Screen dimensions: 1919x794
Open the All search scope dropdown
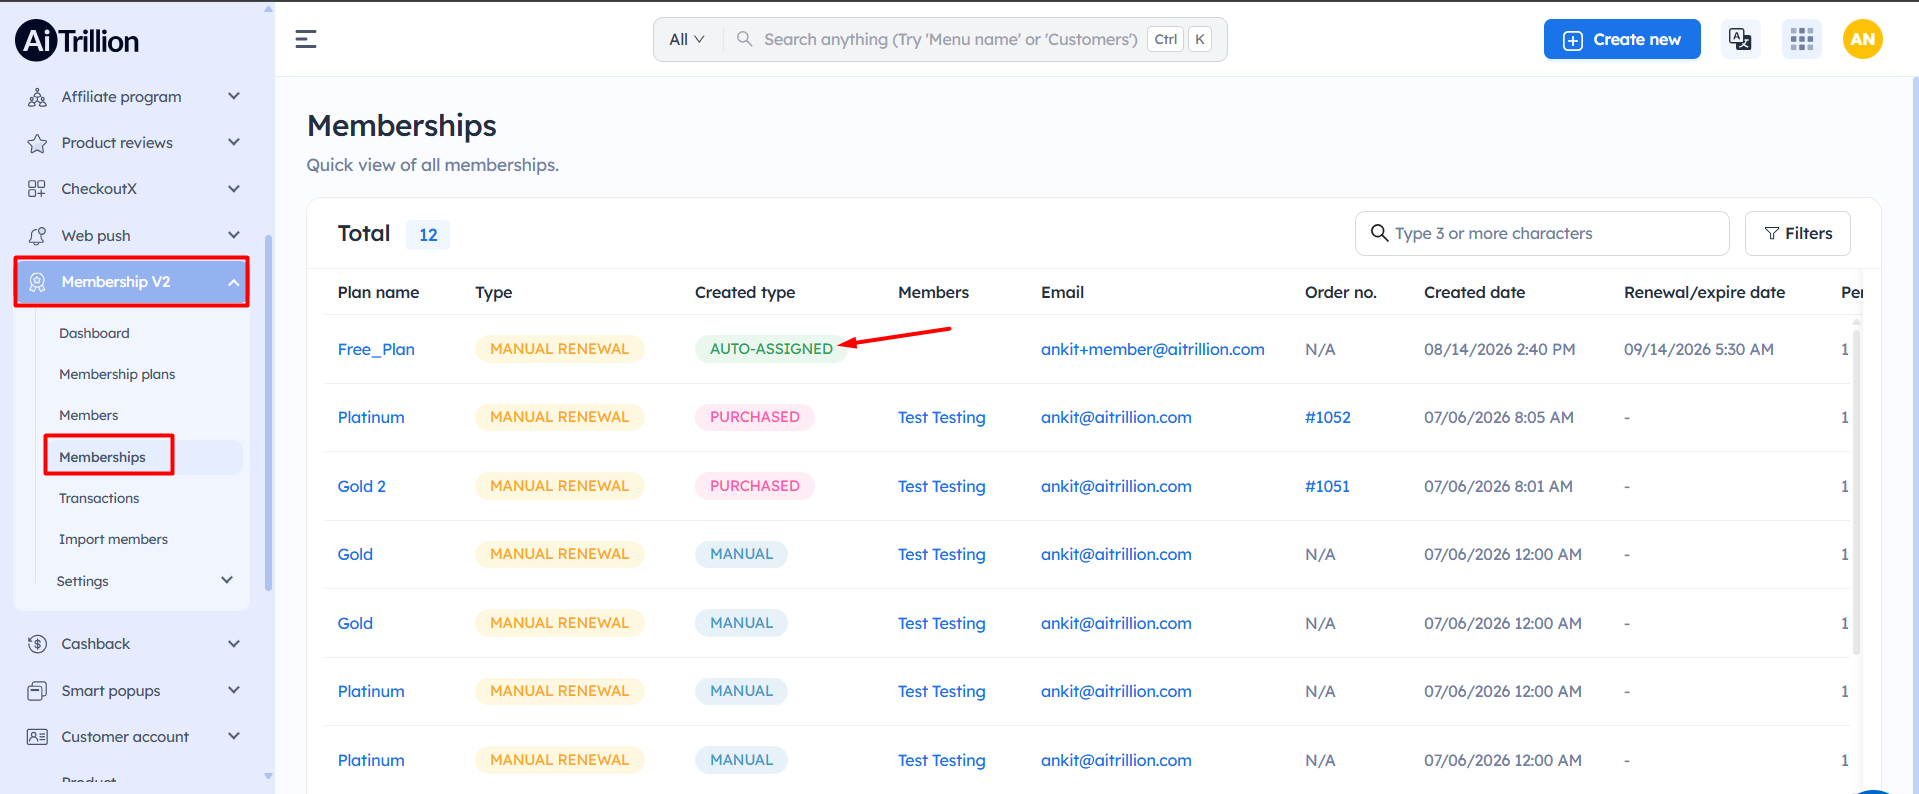(x=687, y=39)
